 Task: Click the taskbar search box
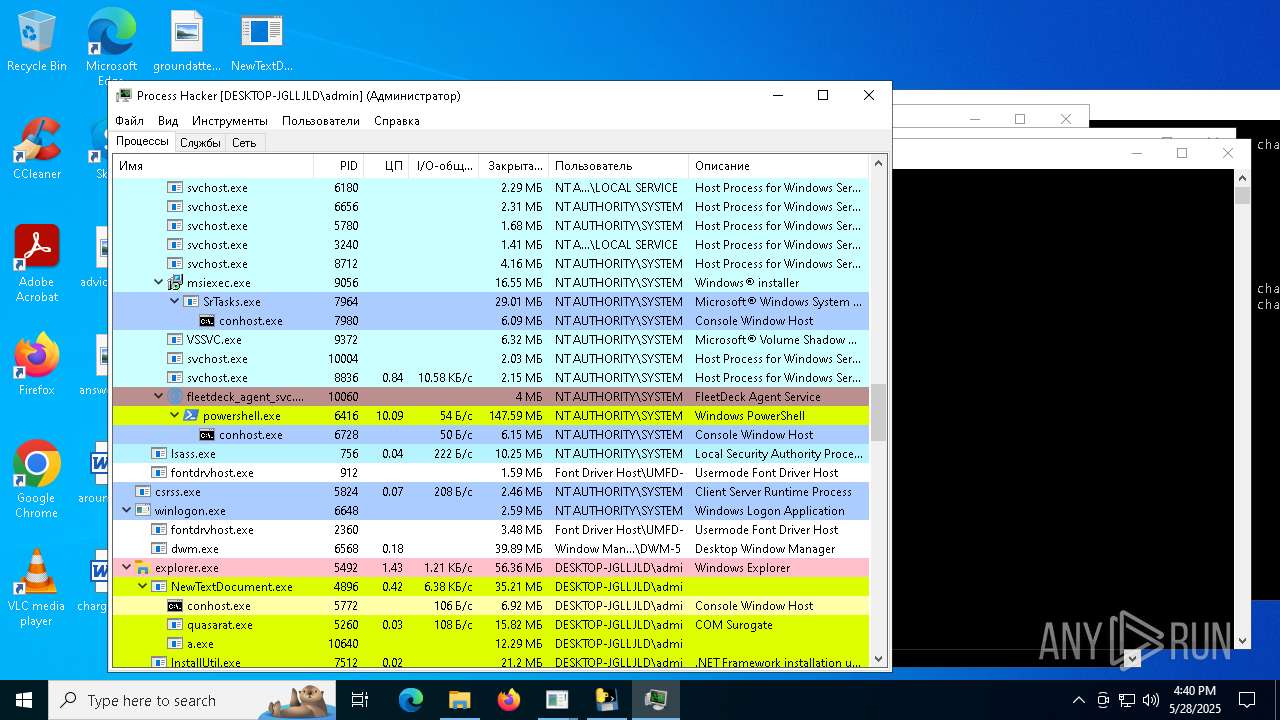192,700
